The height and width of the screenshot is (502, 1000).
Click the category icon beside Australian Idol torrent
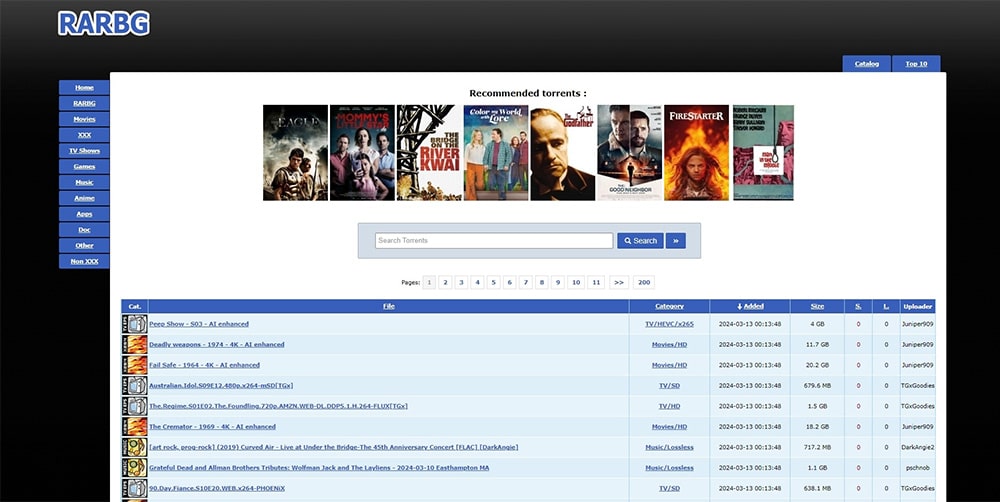(134, 386)
